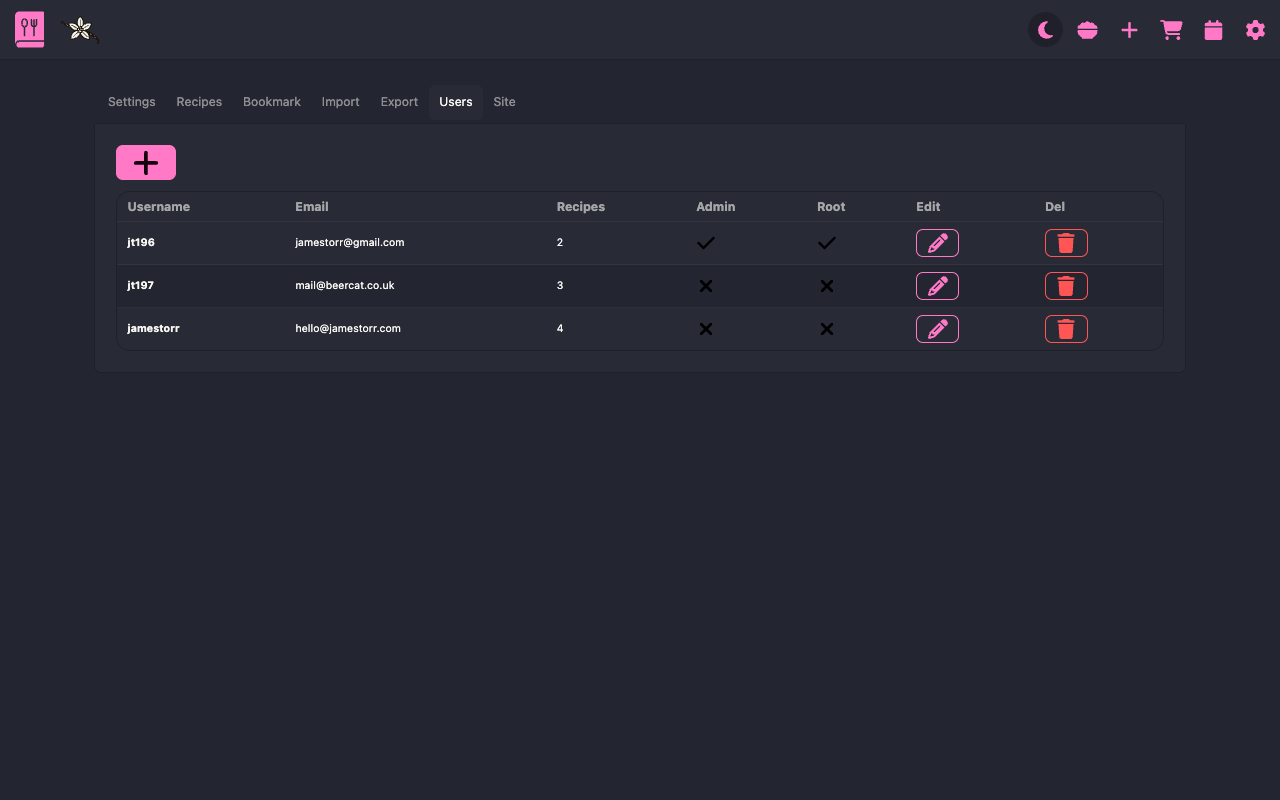Edit user jt196

937,243
